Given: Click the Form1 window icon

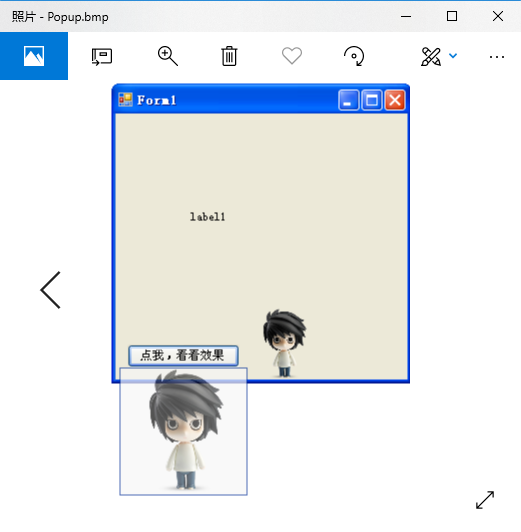Looking at the screenshot, I should pos(125,100).
